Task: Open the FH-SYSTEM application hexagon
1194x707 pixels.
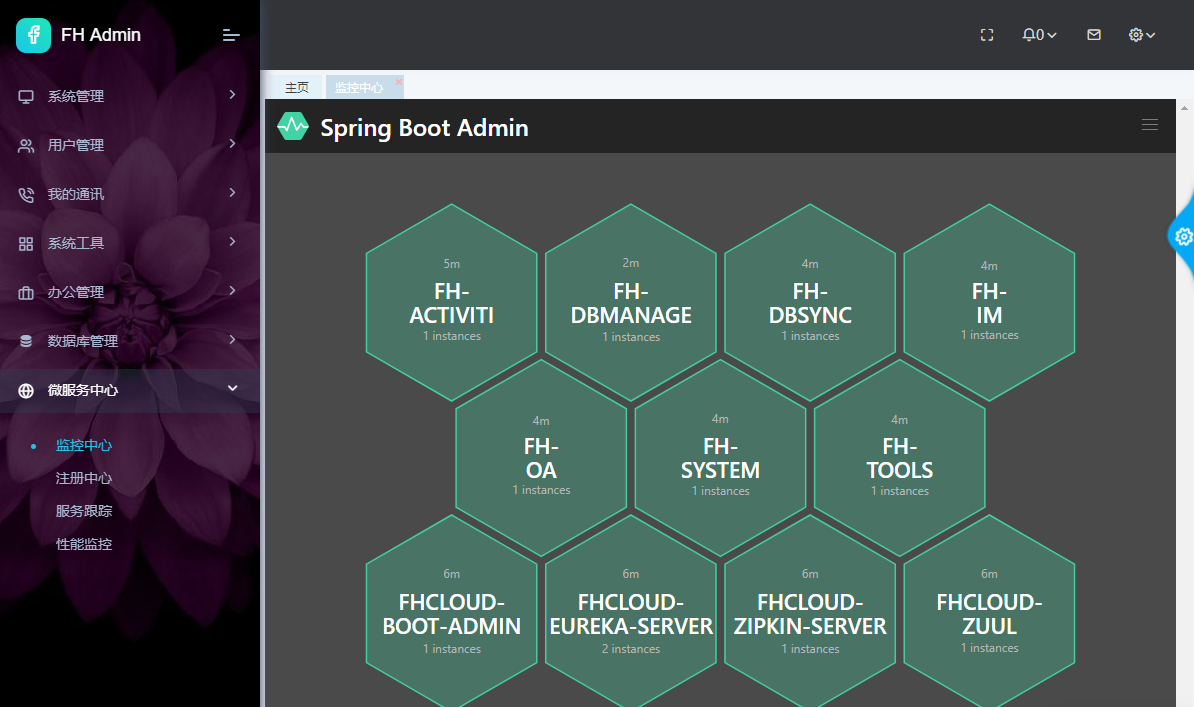Action: click(720, 458)
